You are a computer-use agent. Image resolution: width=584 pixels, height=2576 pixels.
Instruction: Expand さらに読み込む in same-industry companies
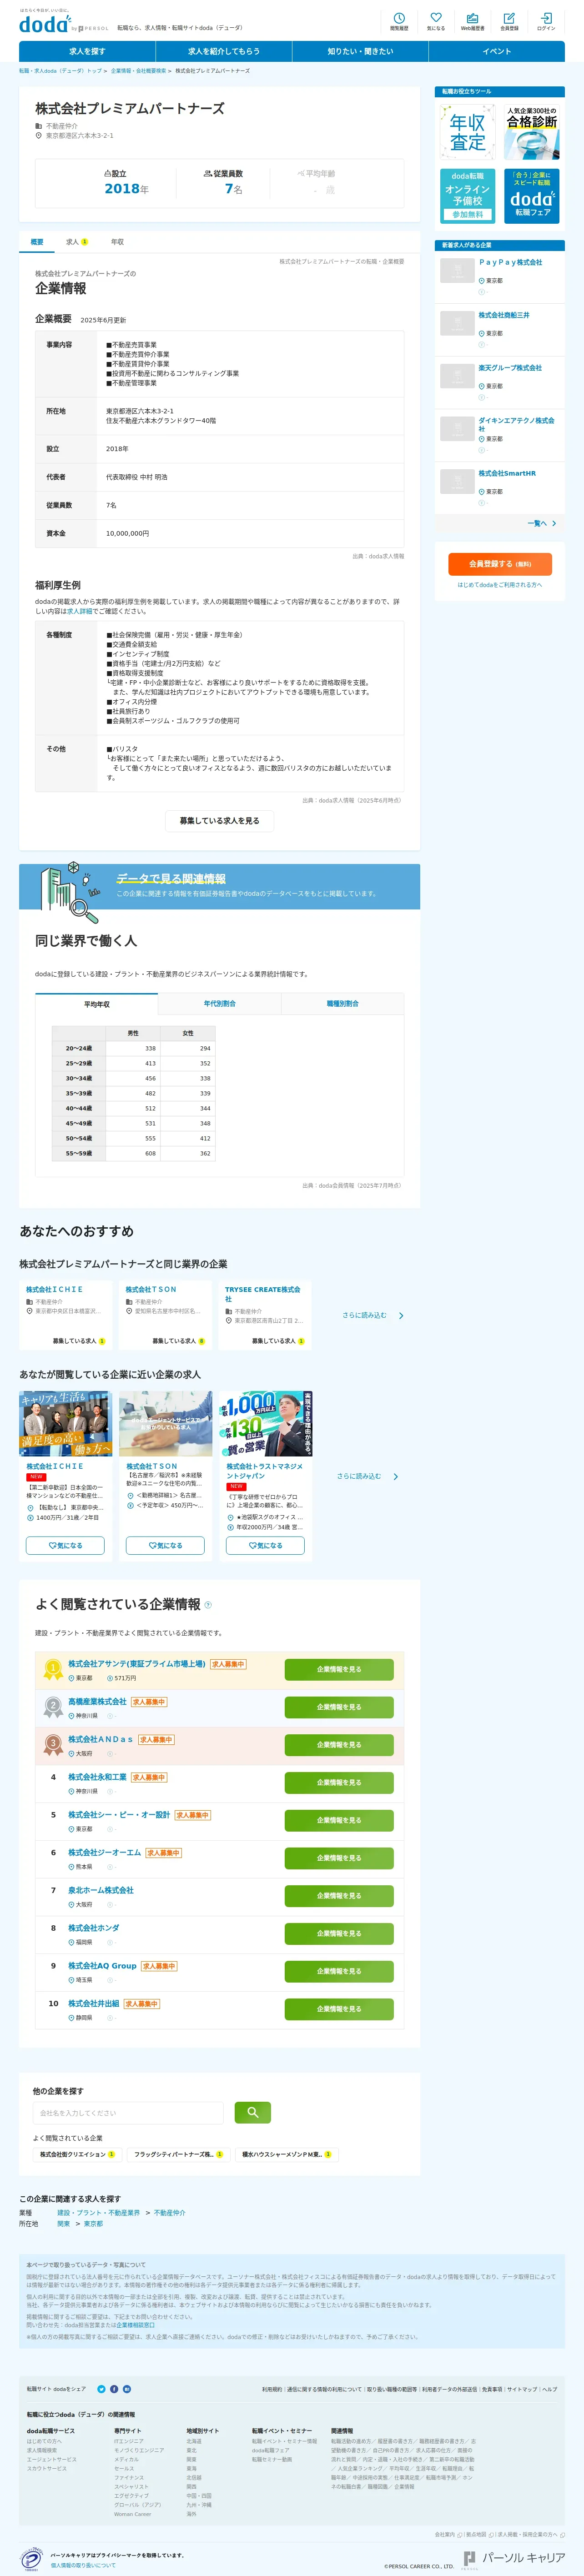click(372, 1315)
